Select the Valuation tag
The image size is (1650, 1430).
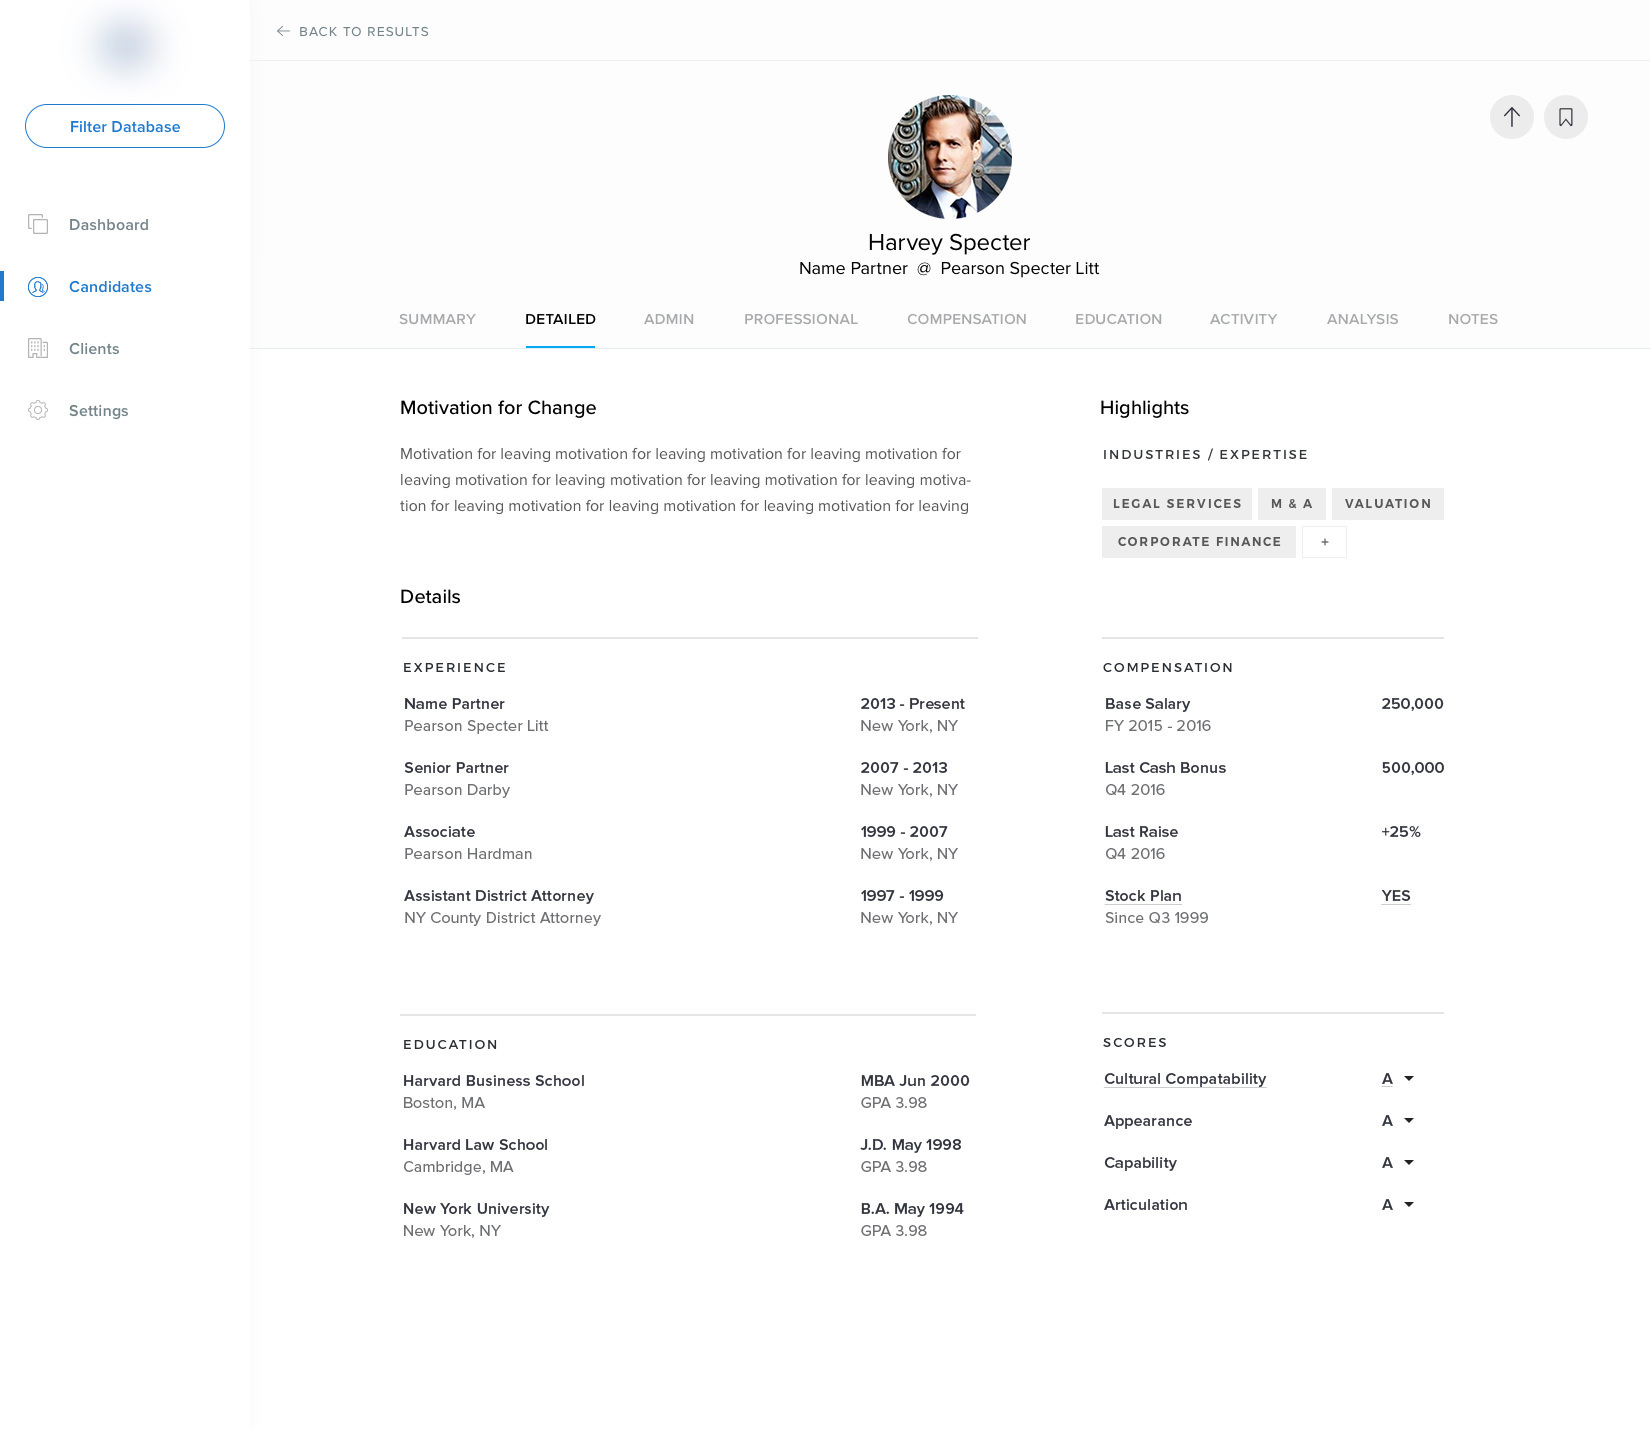click(x=1388, y=504)
